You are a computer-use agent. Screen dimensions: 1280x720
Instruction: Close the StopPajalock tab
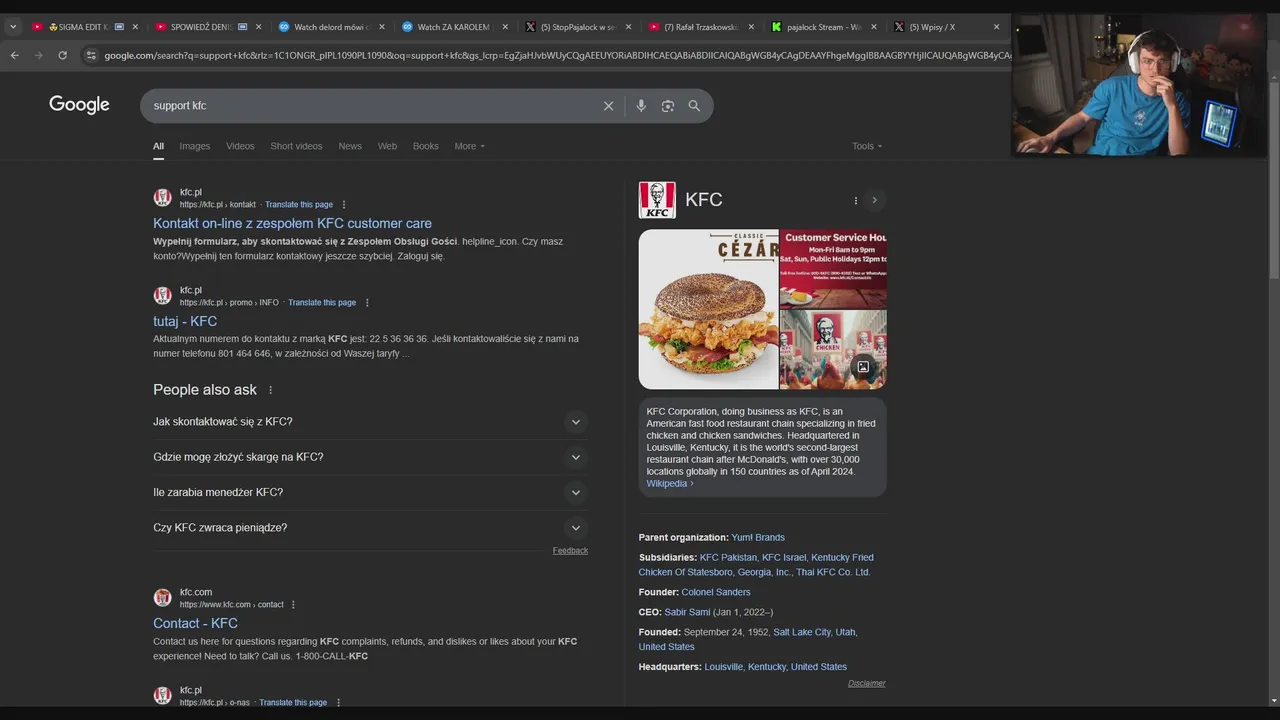(x=628, y=27)
